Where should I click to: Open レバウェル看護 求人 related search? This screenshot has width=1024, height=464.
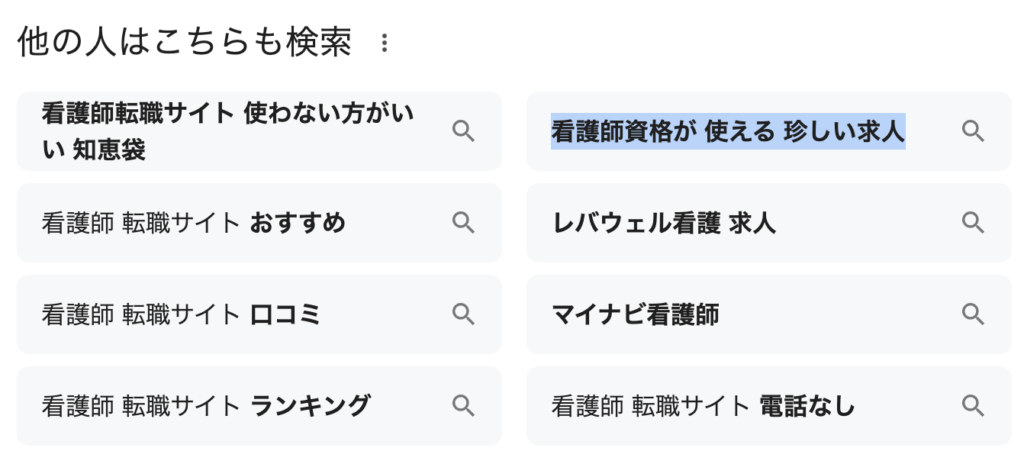point(664,224)
